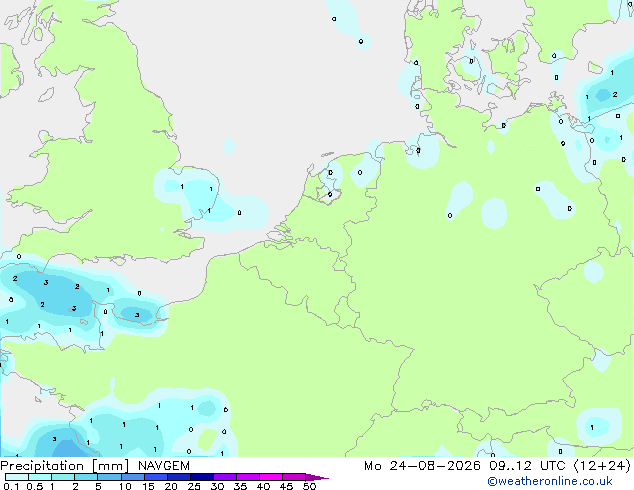Image resolution: width=634 pixels, height=490 pixels.
Task: Click the 2–5 mm legend color swatch
Action: 86,477
